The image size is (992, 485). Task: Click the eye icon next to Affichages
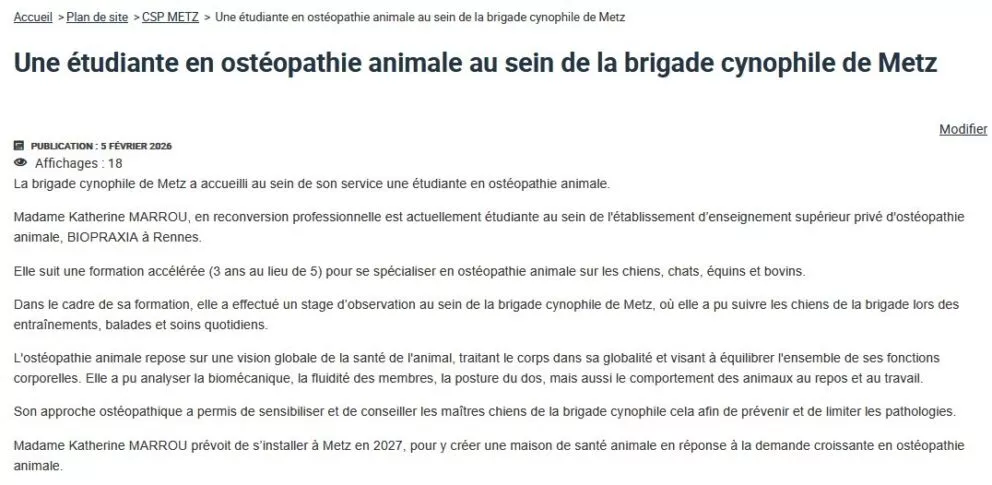click(x=20, y=162)
